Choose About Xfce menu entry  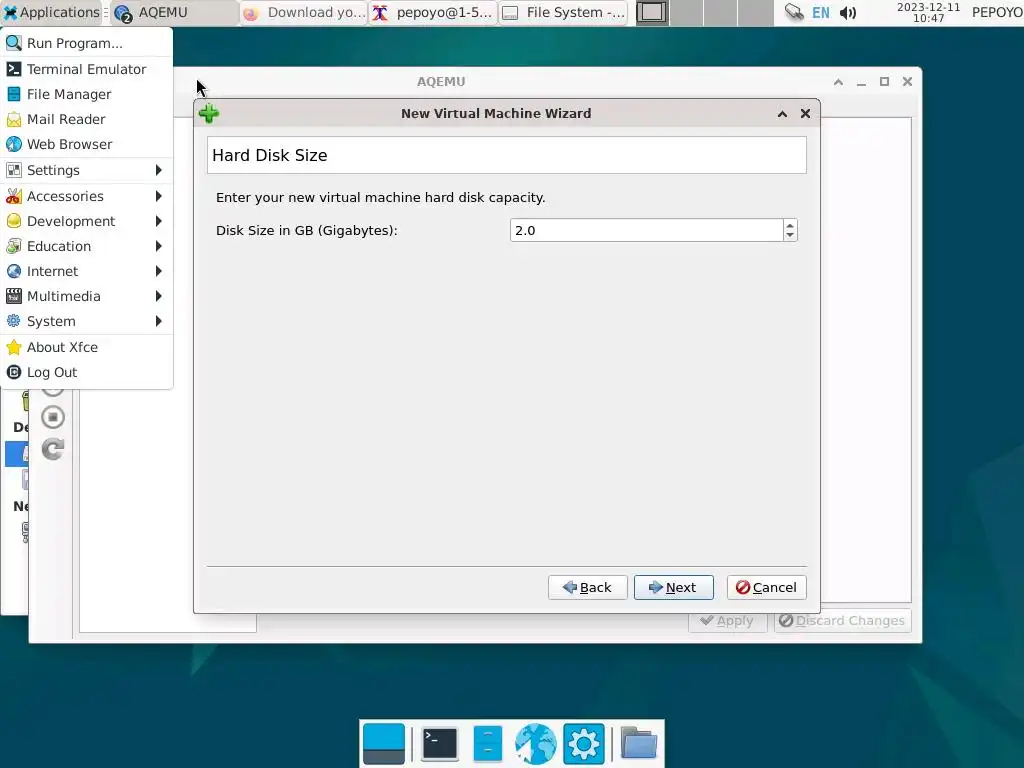(87, 347)
